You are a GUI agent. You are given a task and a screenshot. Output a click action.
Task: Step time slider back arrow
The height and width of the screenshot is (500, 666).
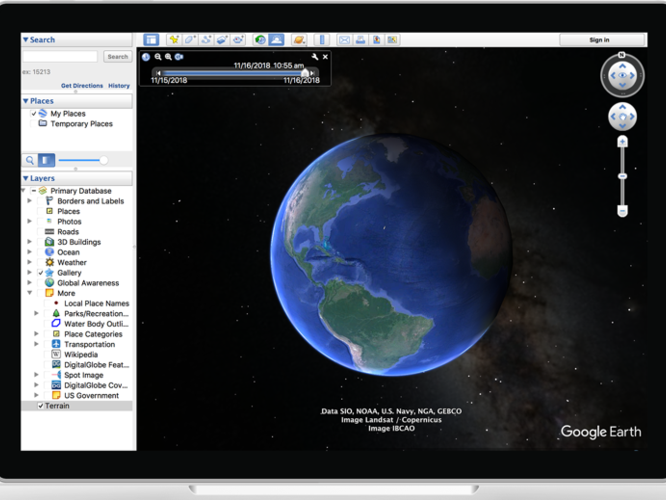(158, 73)
